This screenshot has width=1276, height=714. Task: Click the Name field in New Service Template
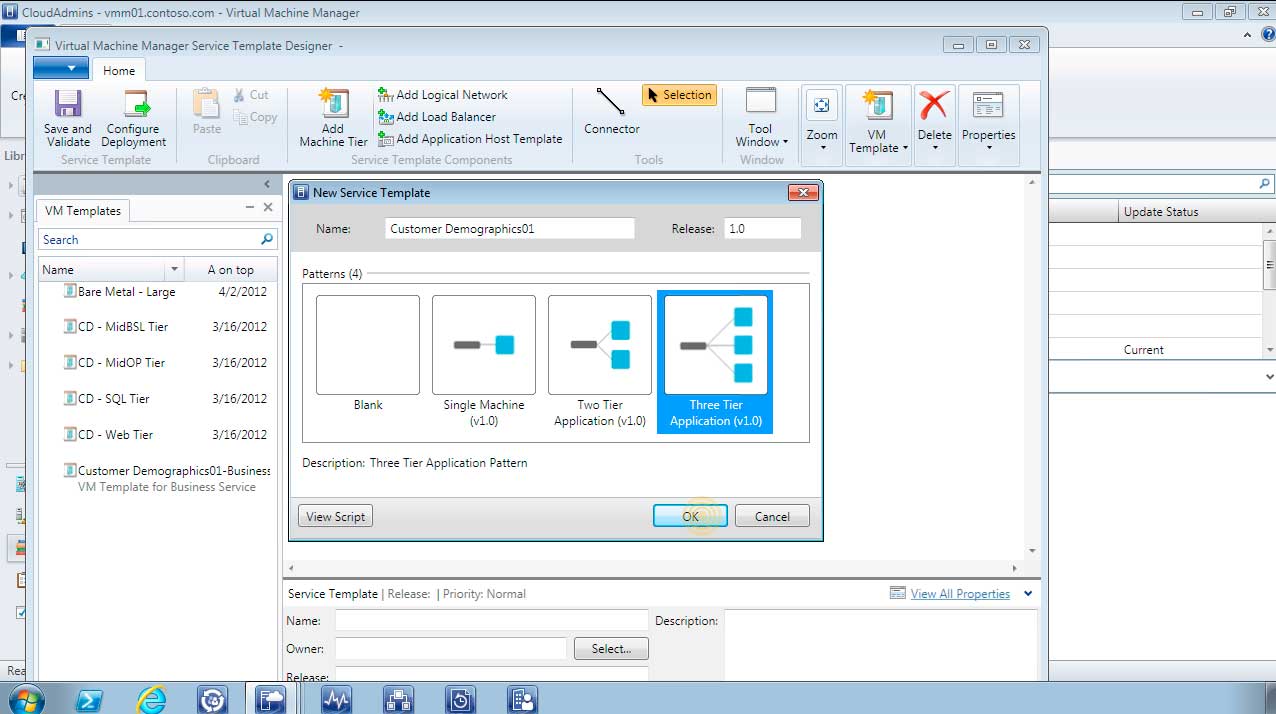[x=510, y=229]
